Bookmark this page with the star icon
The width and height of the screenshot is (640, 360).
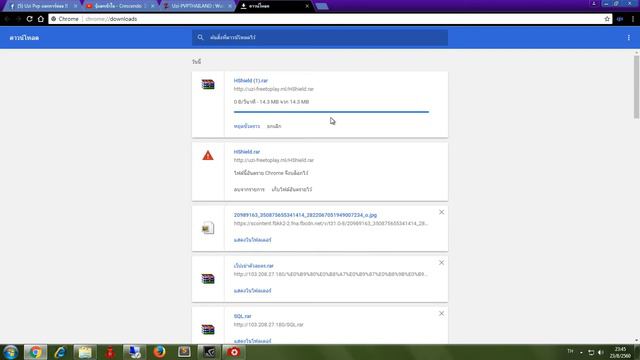pyautogui.click(x=607, y=19)
